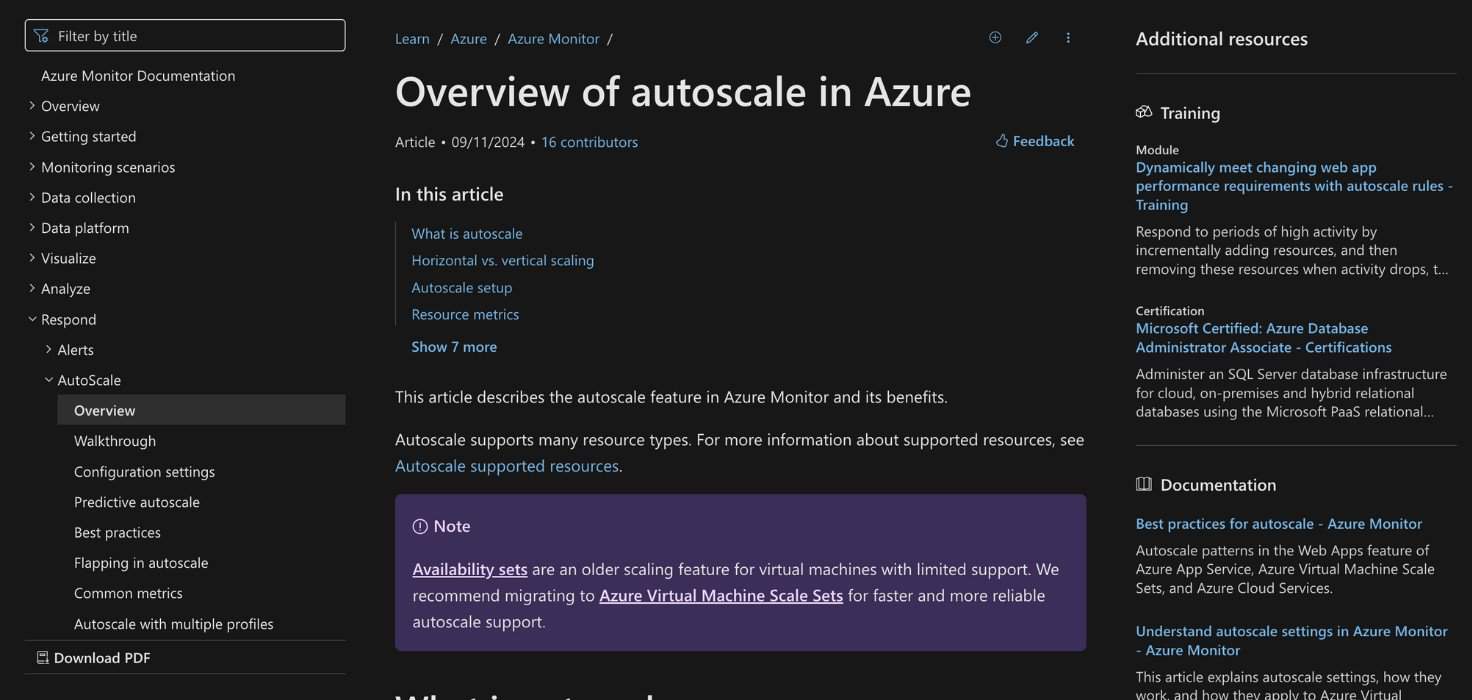Click the filter icon in search box
This screenshot has width=1472, height=700.
(x=41, y=36)
